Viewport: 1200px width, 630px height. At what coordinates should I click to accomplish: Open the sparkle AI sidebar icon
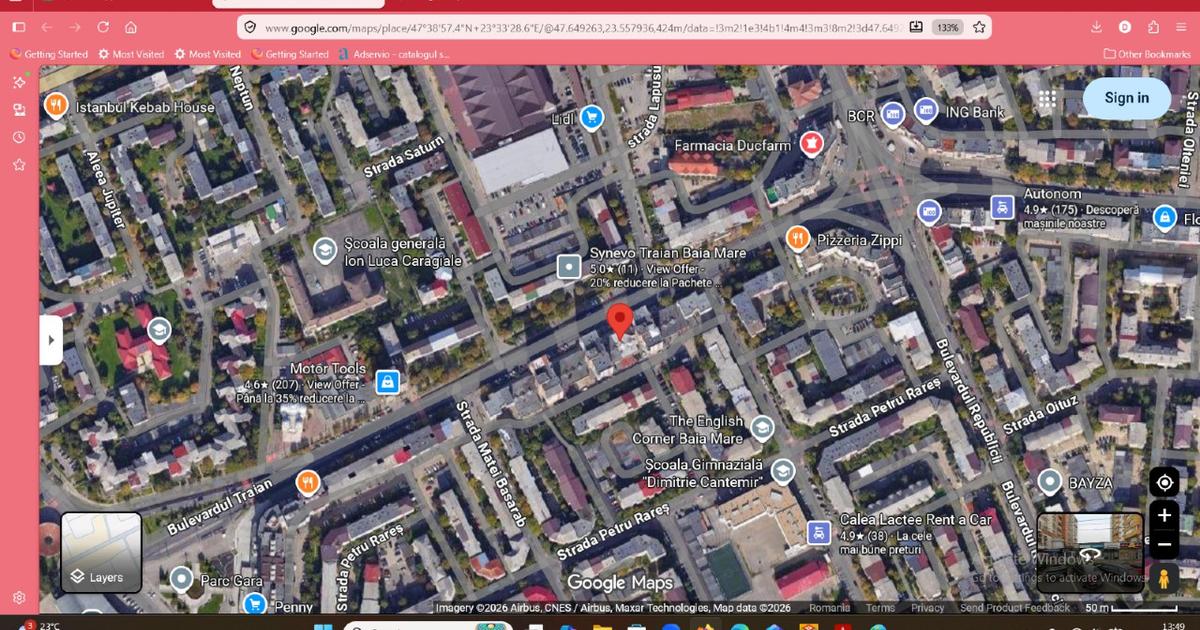tap(19, 82)
